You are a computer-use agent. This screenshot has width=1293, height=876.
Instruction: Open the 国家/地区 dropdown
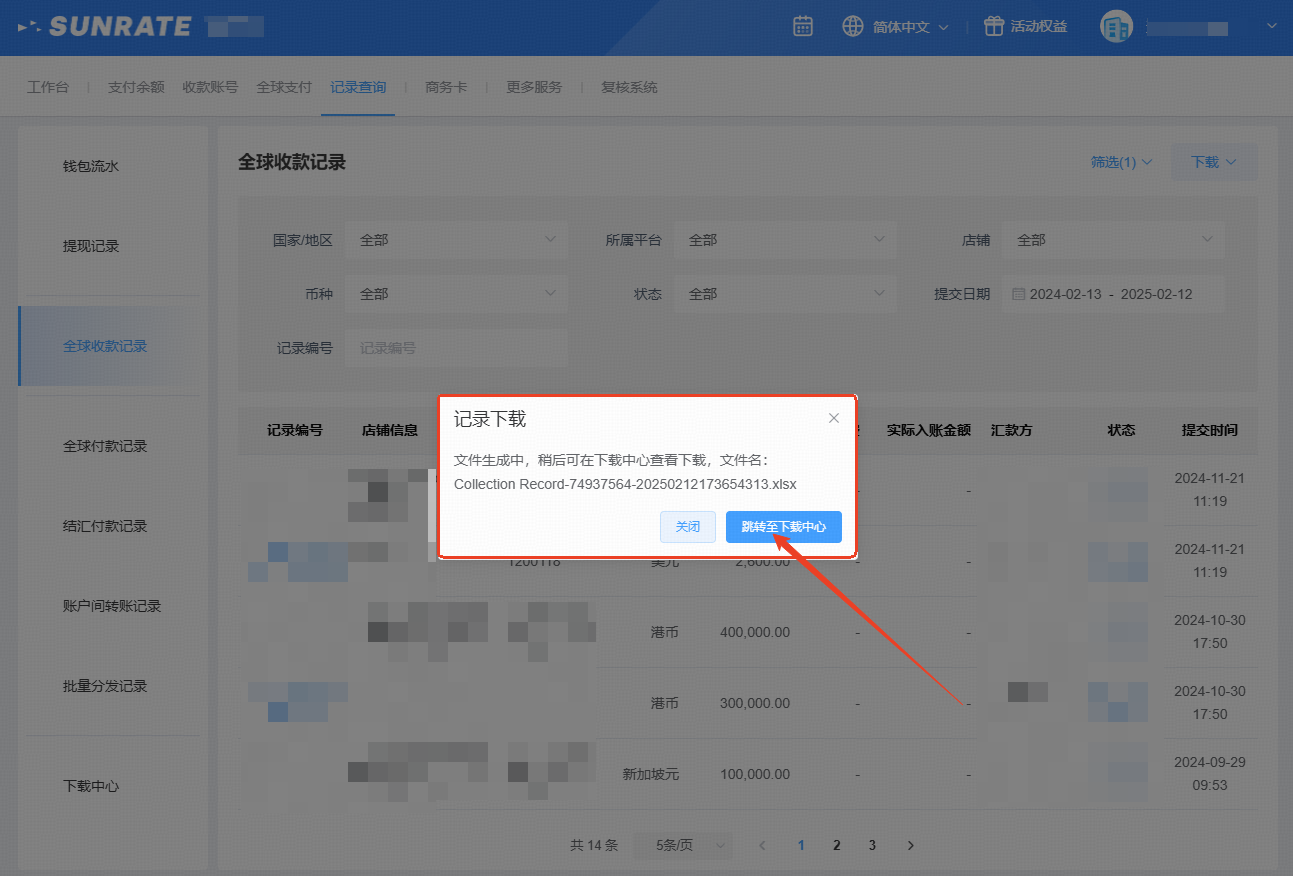coord(456,240)
